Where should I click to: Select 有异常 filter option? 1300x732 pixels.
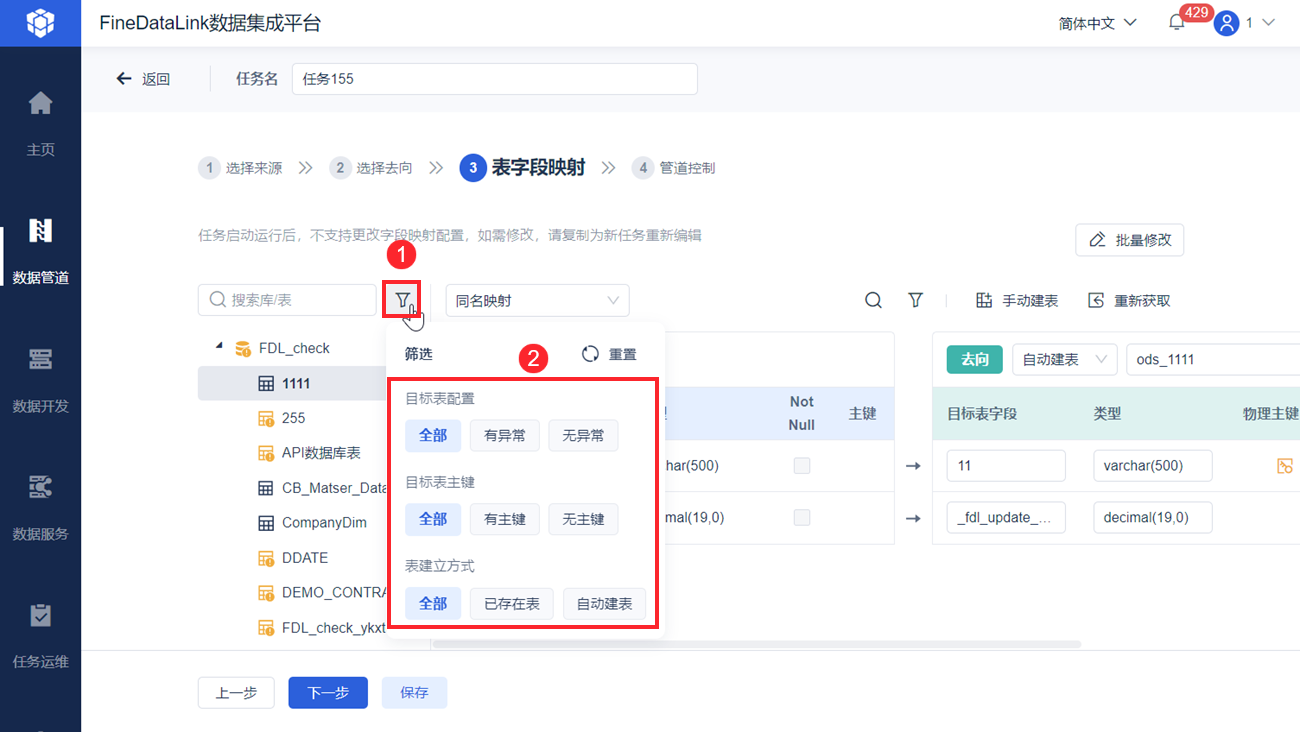[x=505, y=436]
